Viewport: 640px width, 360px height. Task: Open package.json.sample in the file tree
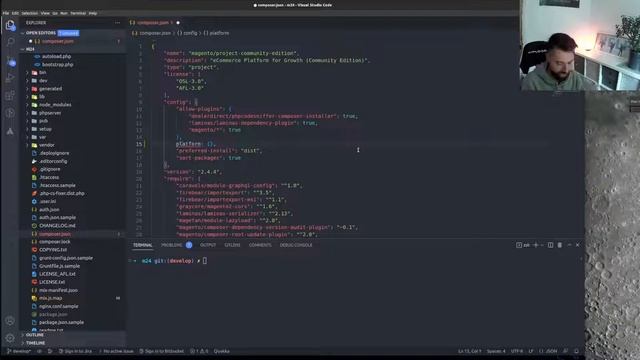coord(61,322)
